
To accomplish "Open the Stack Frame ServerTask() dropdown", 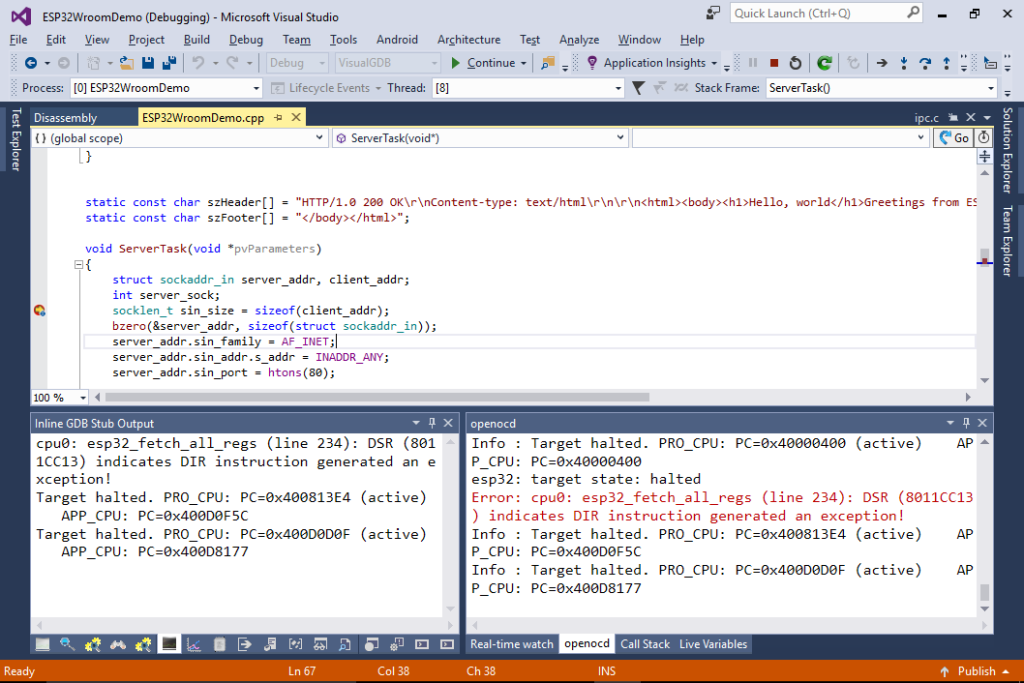I will 991,88.
